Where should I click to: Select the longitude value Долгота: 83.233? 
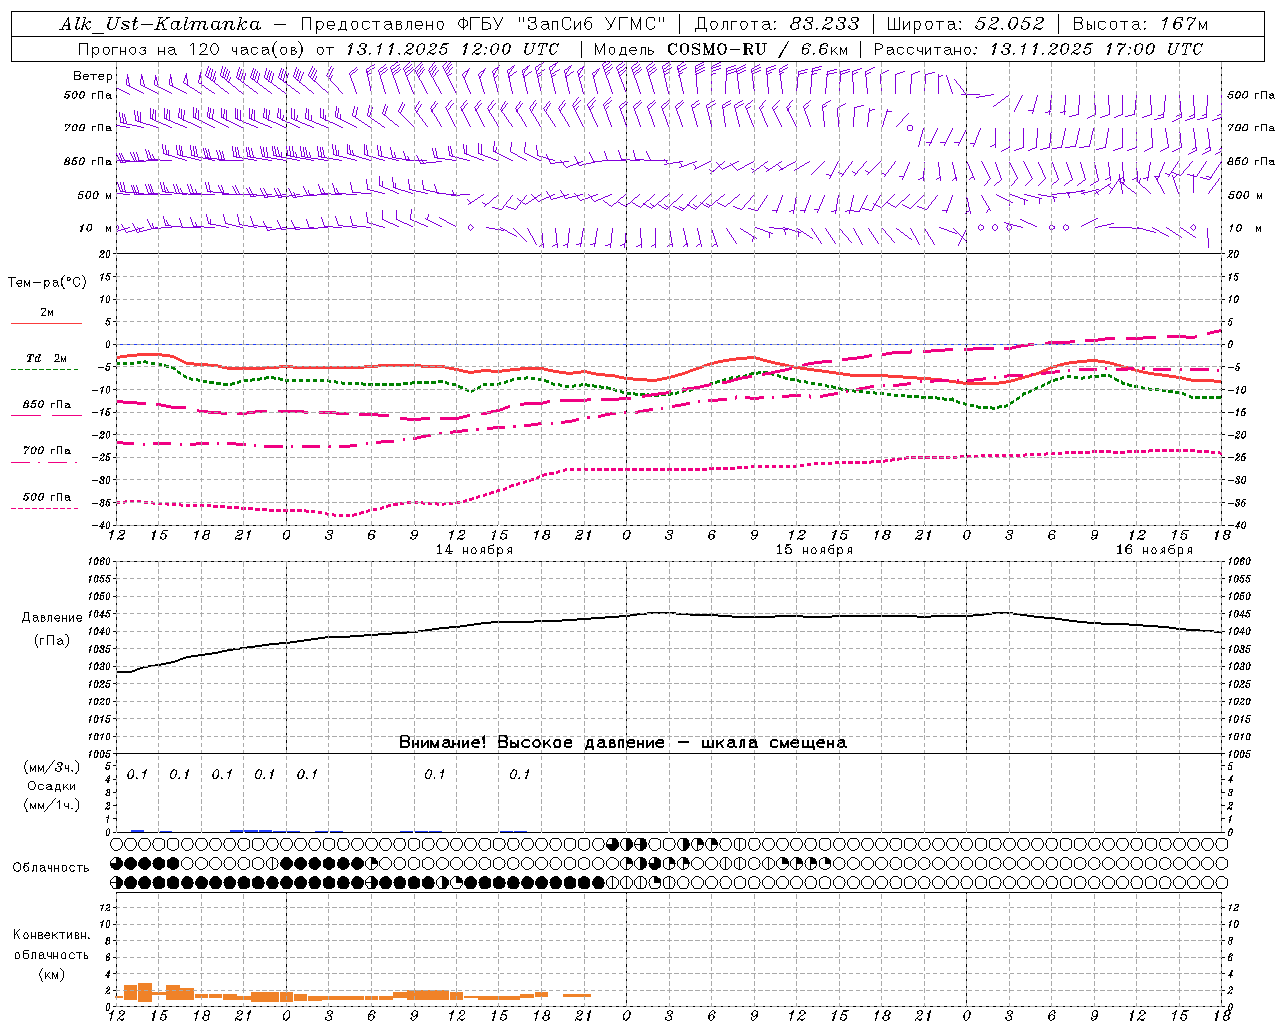click(775, 24)
